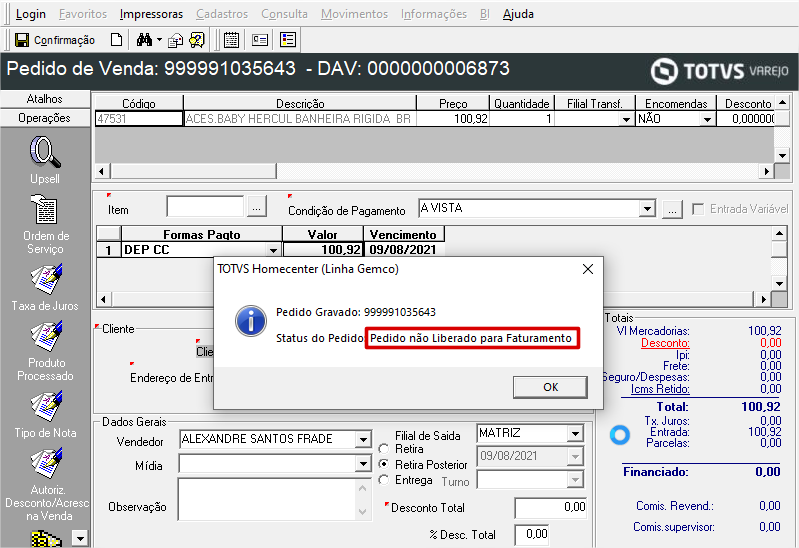Click the calendar notepad toolbar icon

point(231,40)
